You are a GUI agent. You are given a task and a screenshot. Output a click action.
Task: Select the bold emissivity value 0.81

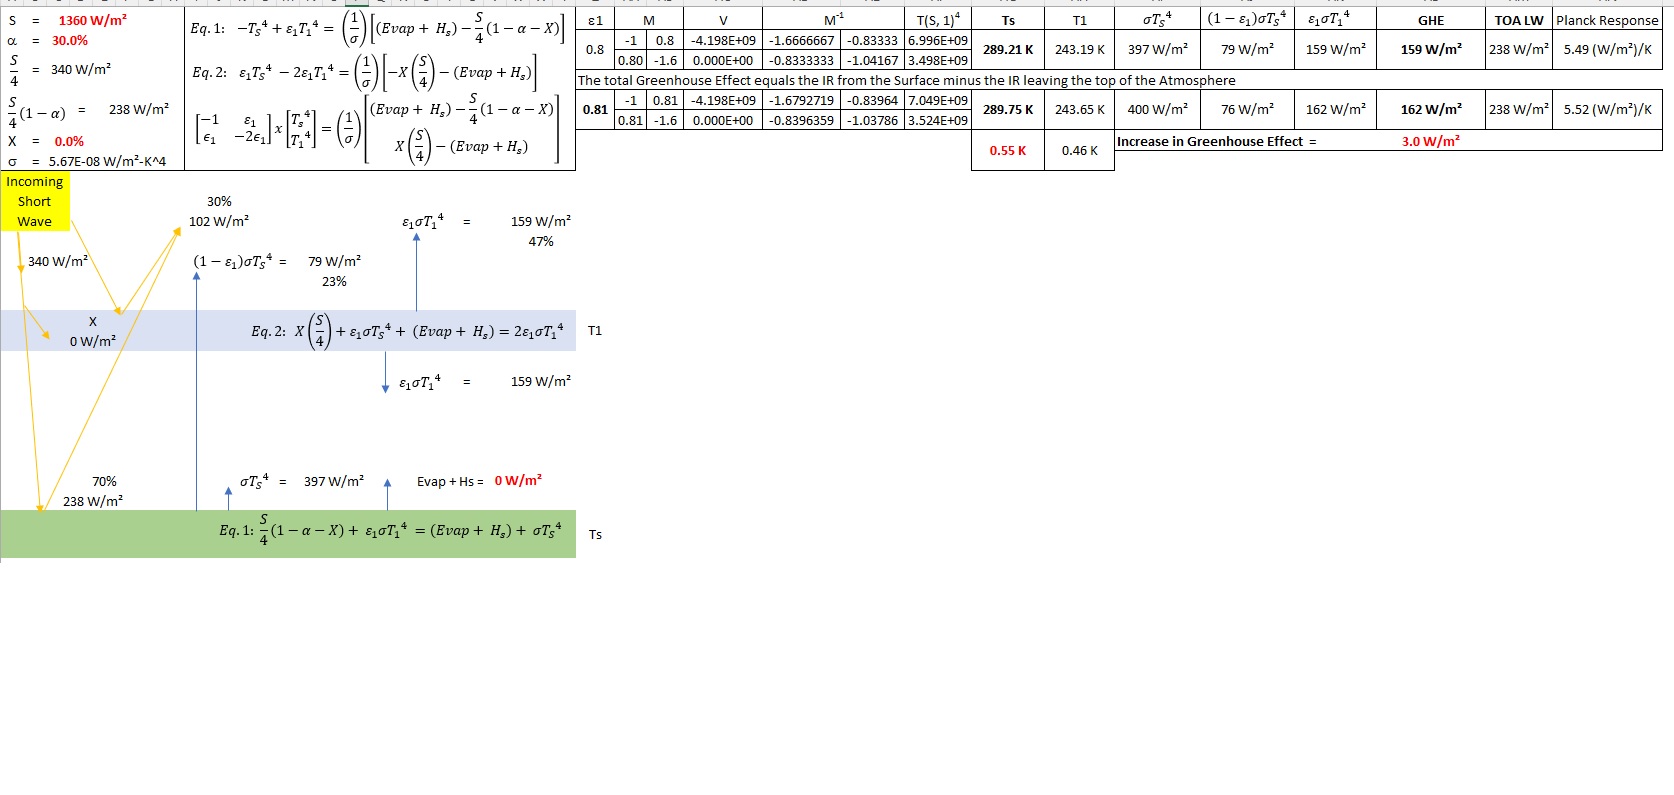[x=595, y=109]
